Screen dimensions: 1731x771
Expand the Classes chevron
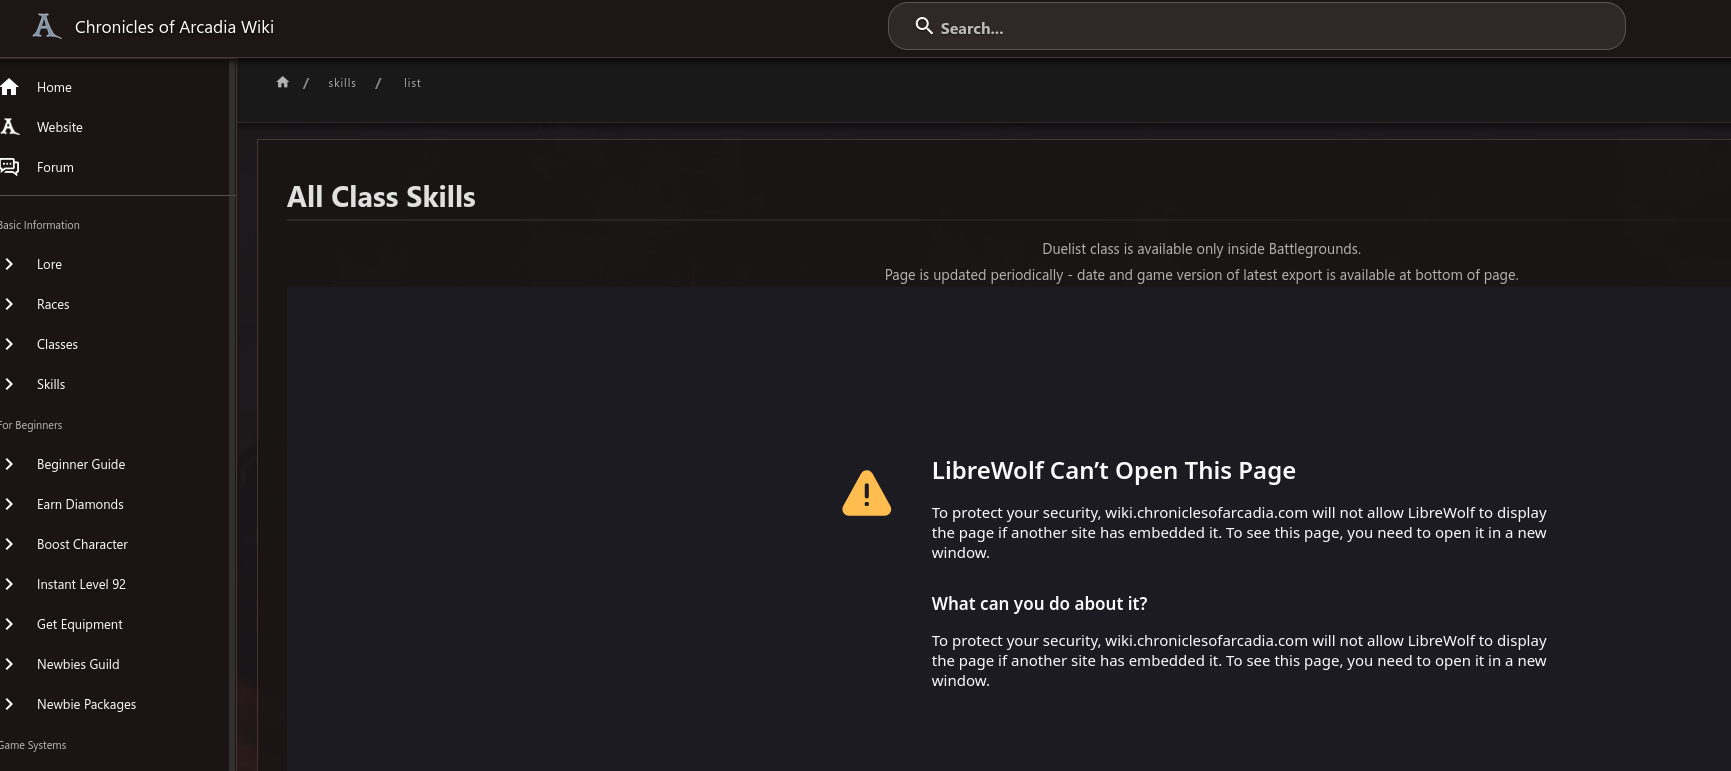click(x=9, y=344)
